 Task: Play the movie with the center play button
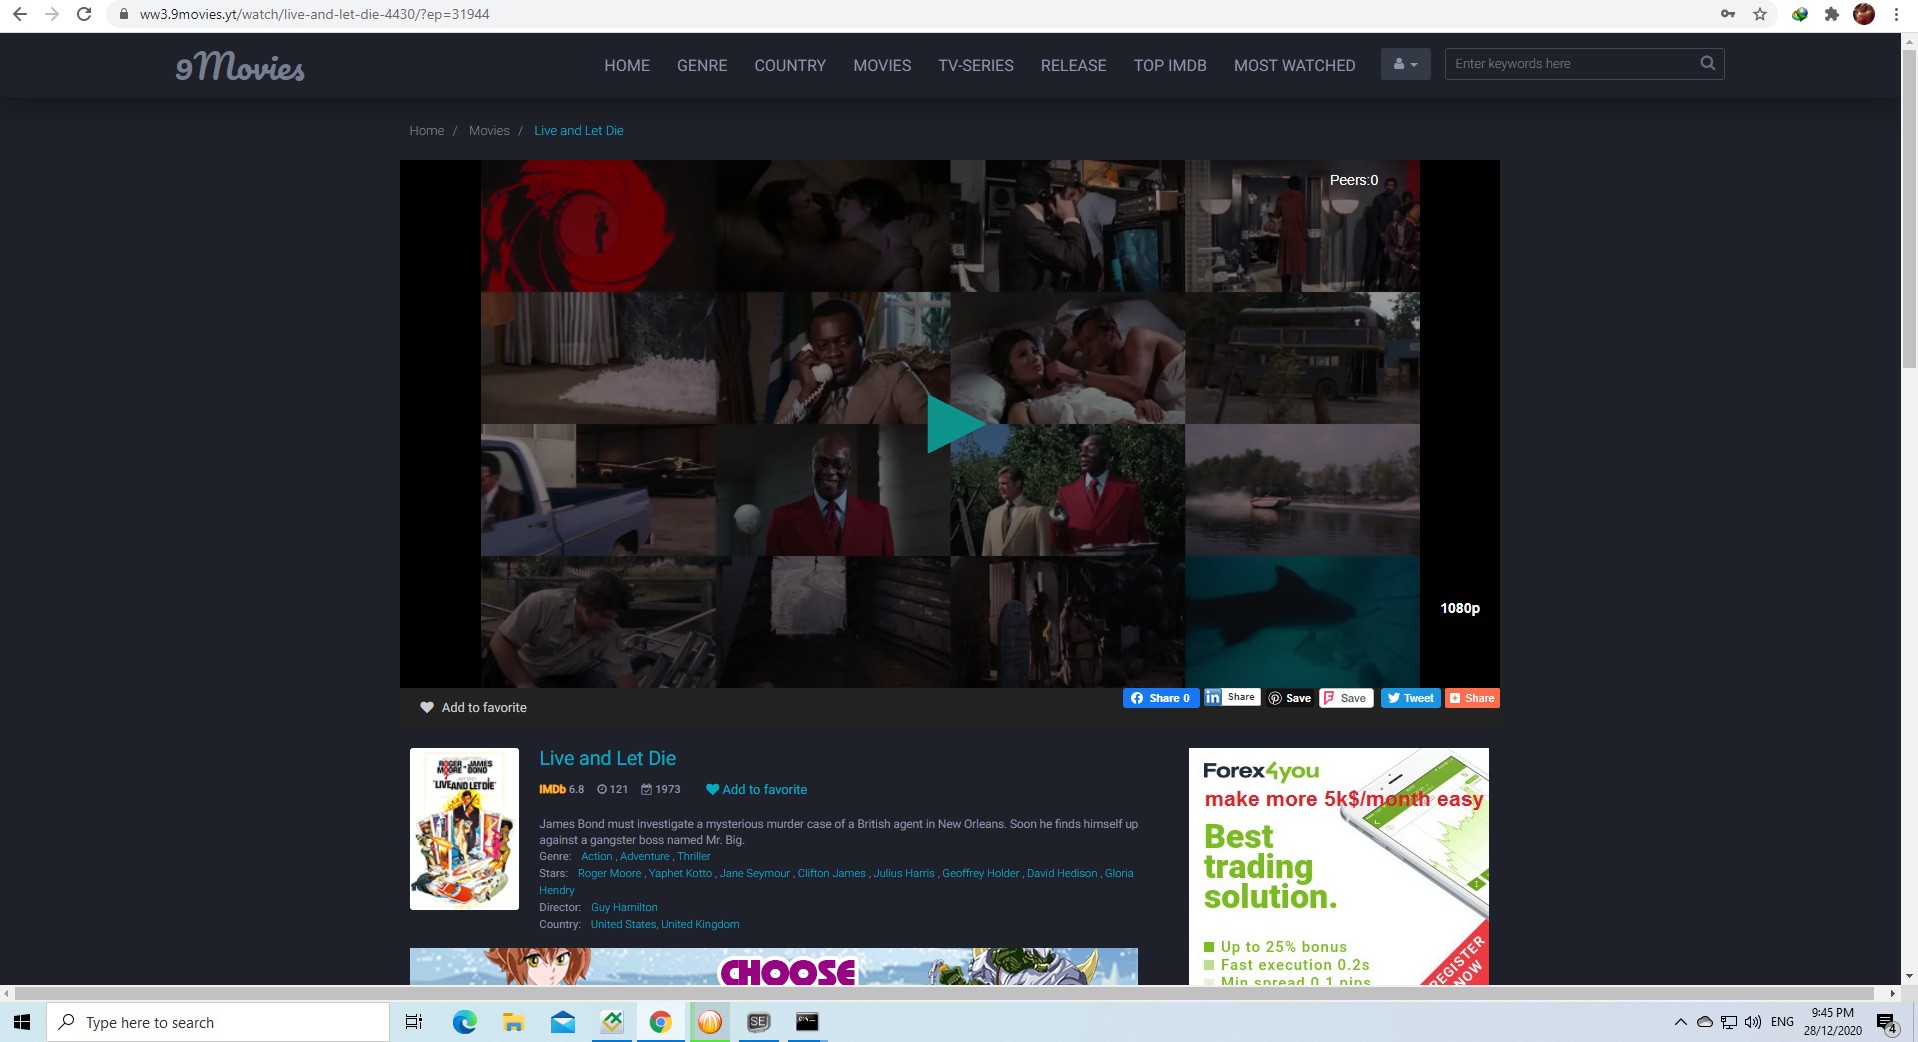click(954, 424)
